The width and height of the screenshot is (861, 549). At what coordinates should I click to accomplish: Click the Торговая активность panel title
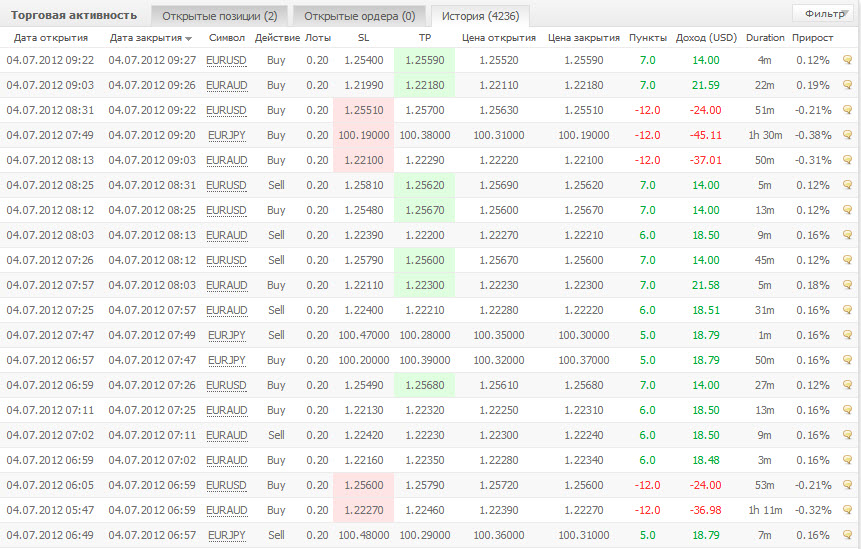(x=74, y=15)
